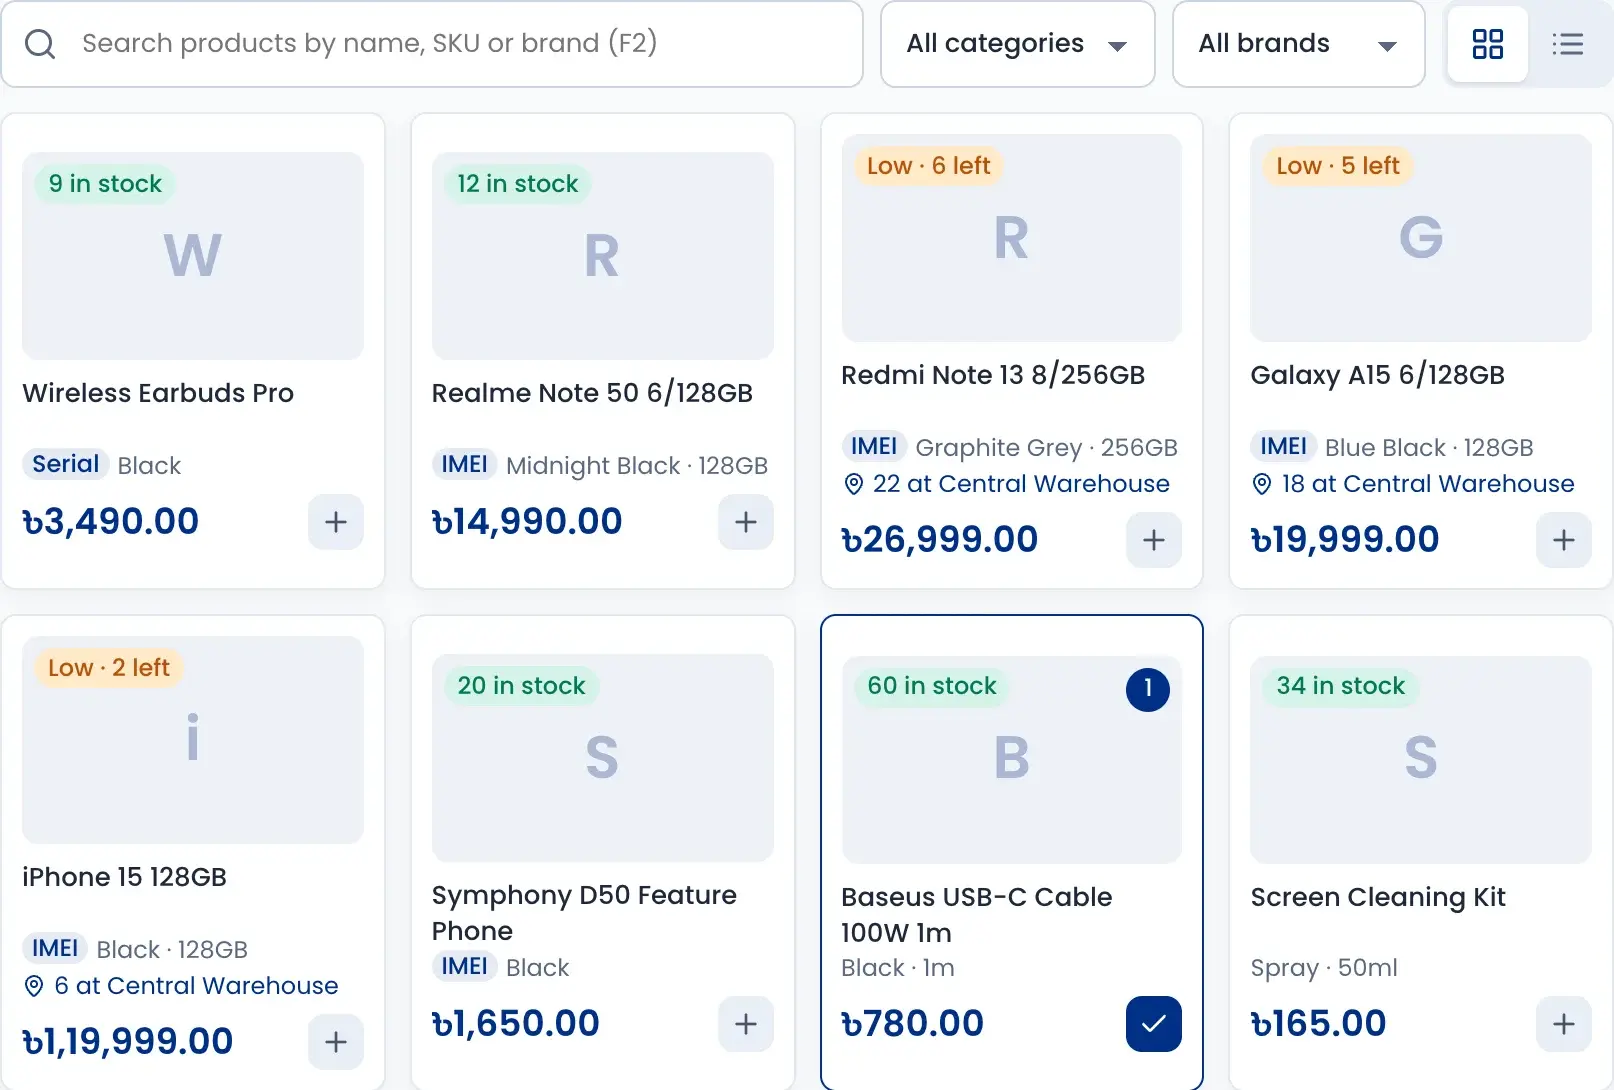Click the 'Low · 6 left' stock badge

tap(928, 166)
